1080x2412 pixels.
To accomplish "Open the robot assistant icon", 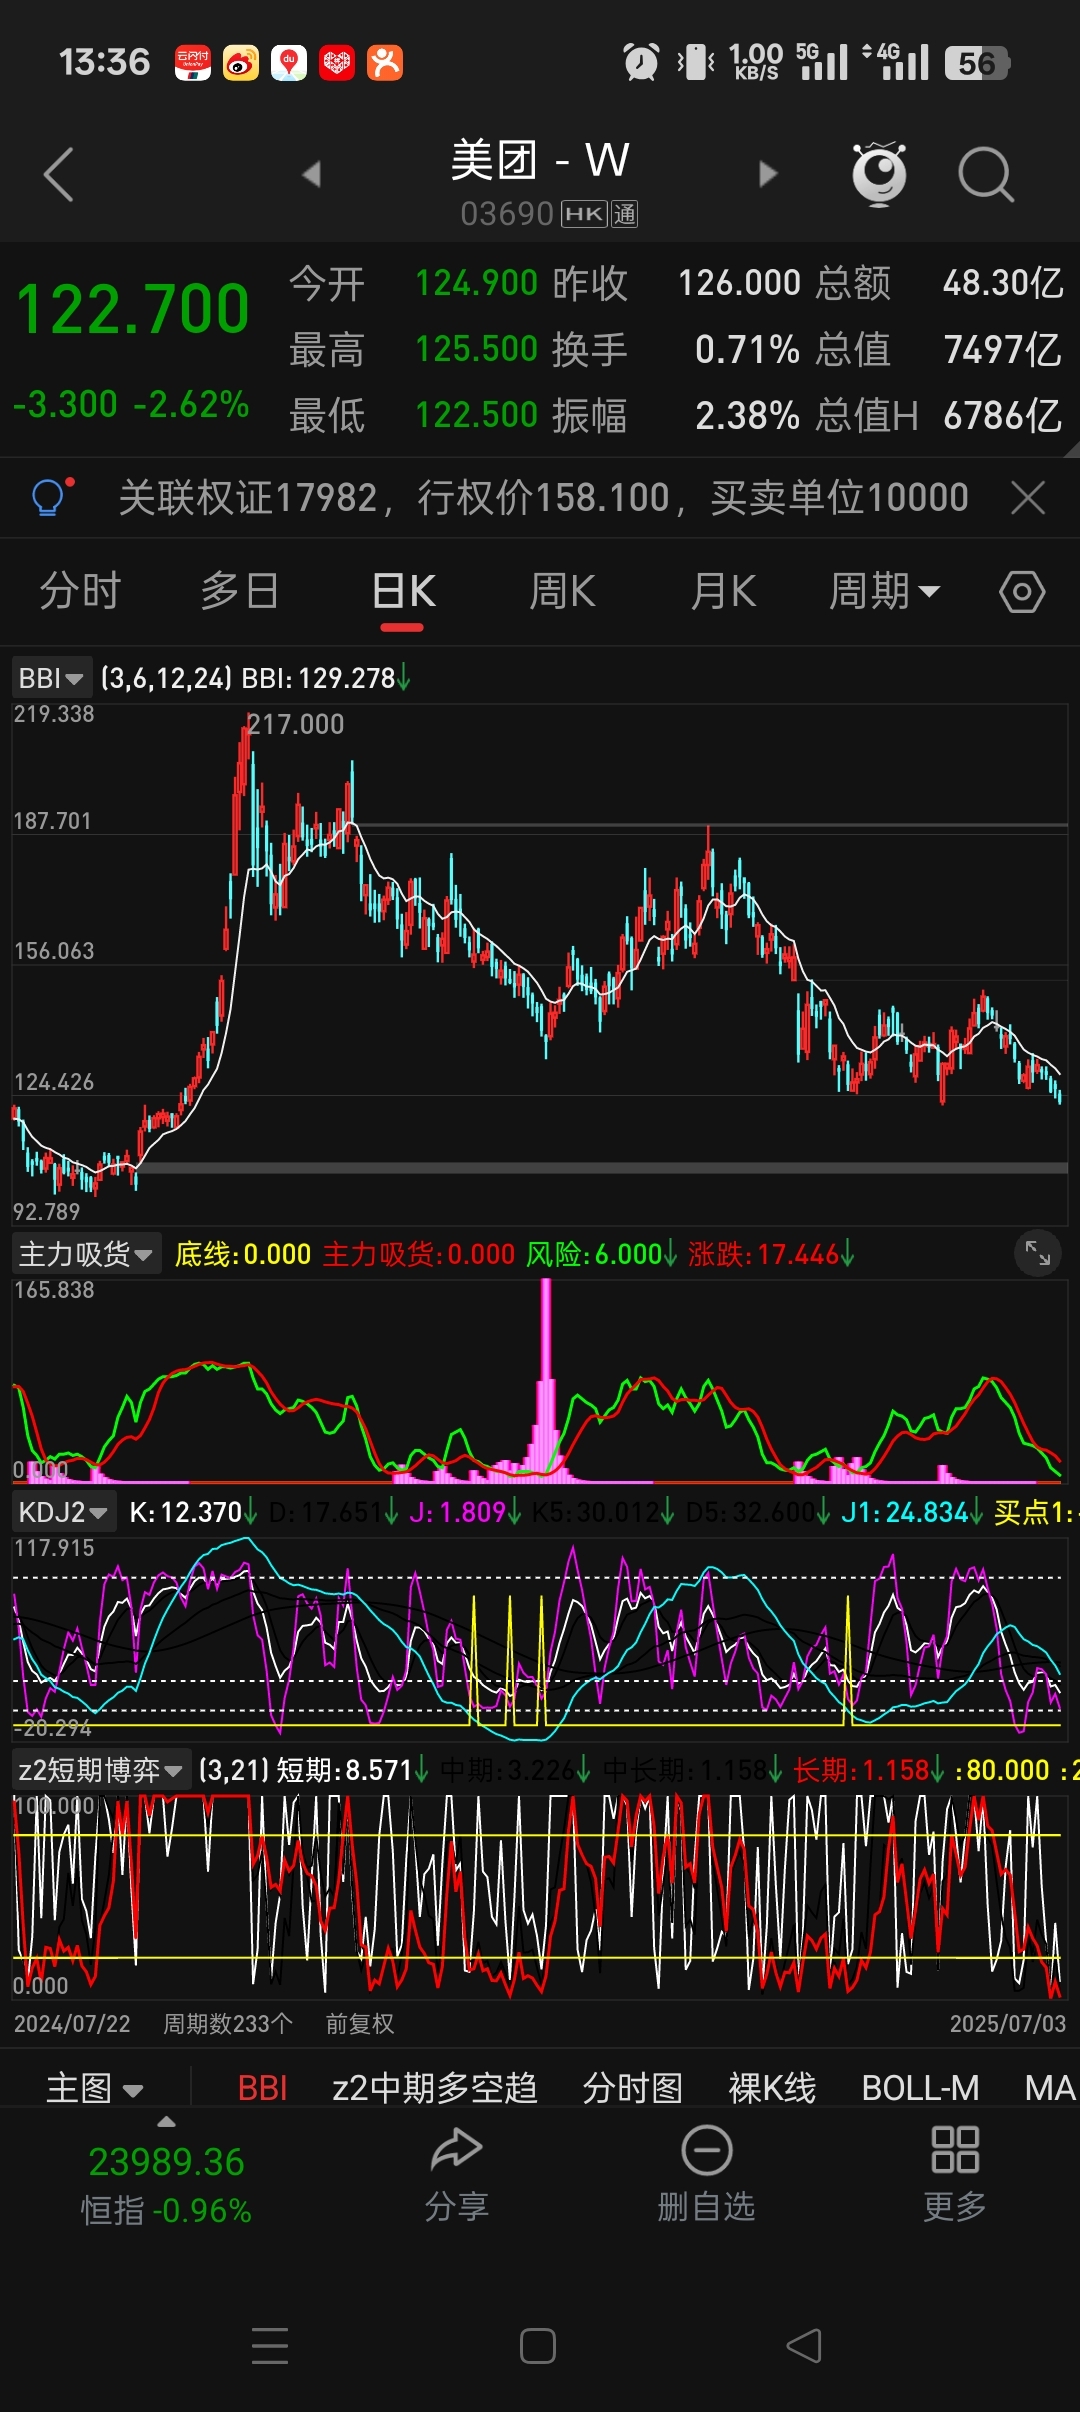I will pos(879,174).
